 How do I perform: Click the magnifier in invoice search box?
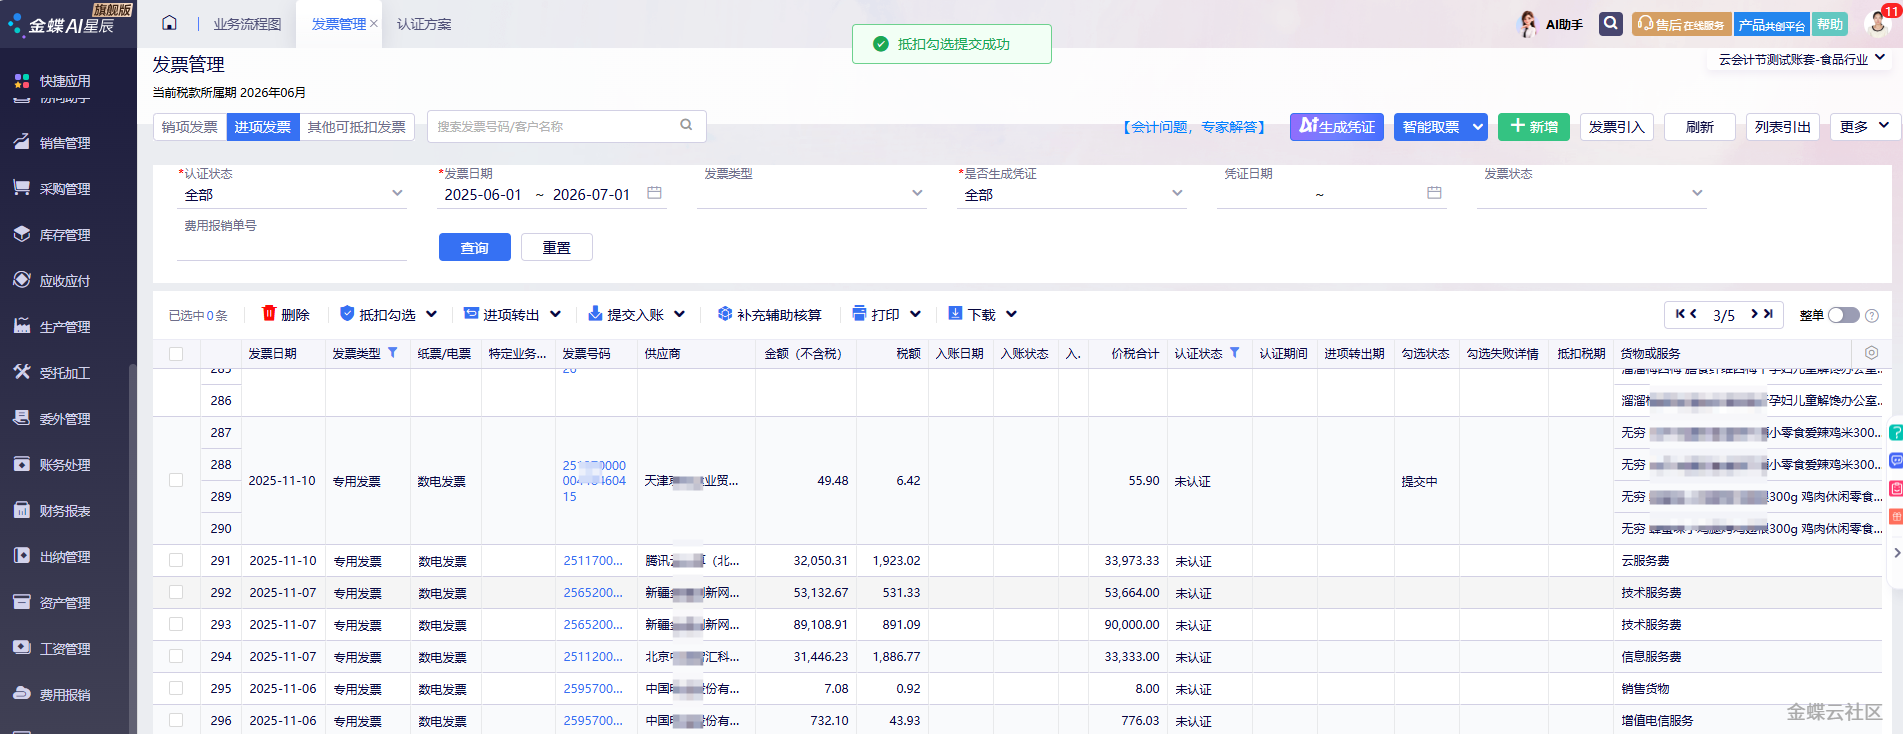pyautogui.click(x=686, y=125)
